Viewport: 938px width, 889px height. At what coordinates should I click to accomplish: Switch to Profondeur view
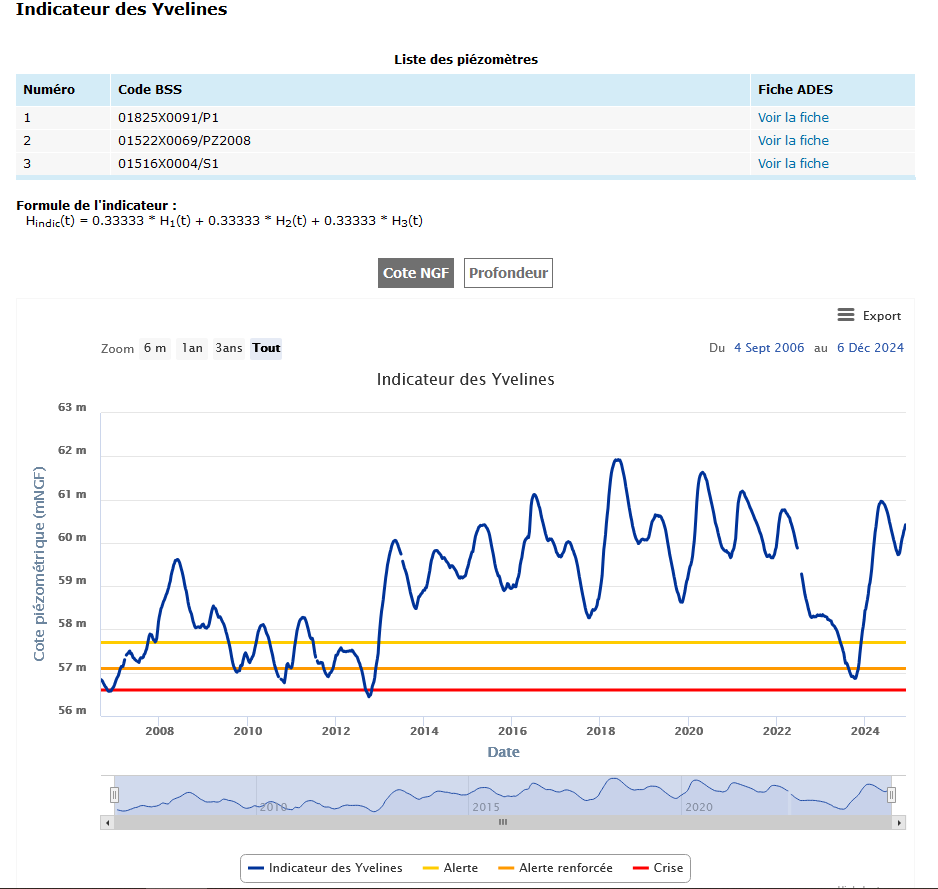point(508,273)
